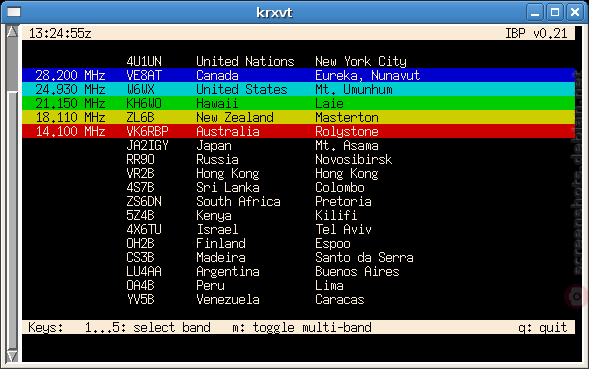Click the scrollbar up arrow

tap(12, 32)
